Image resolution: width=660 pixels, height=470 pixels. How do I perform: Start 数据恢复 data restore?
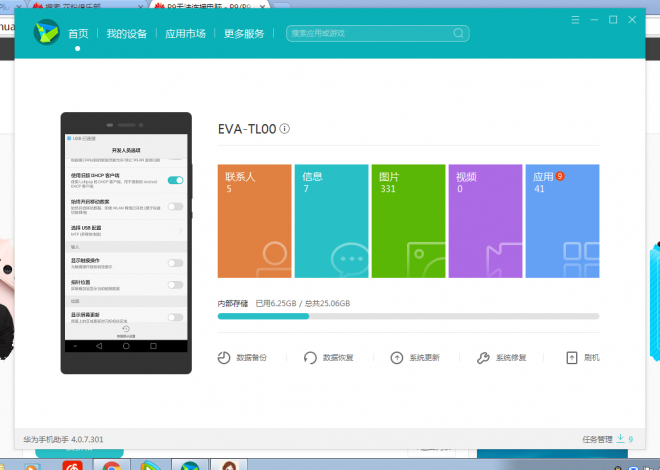(328, 358)
